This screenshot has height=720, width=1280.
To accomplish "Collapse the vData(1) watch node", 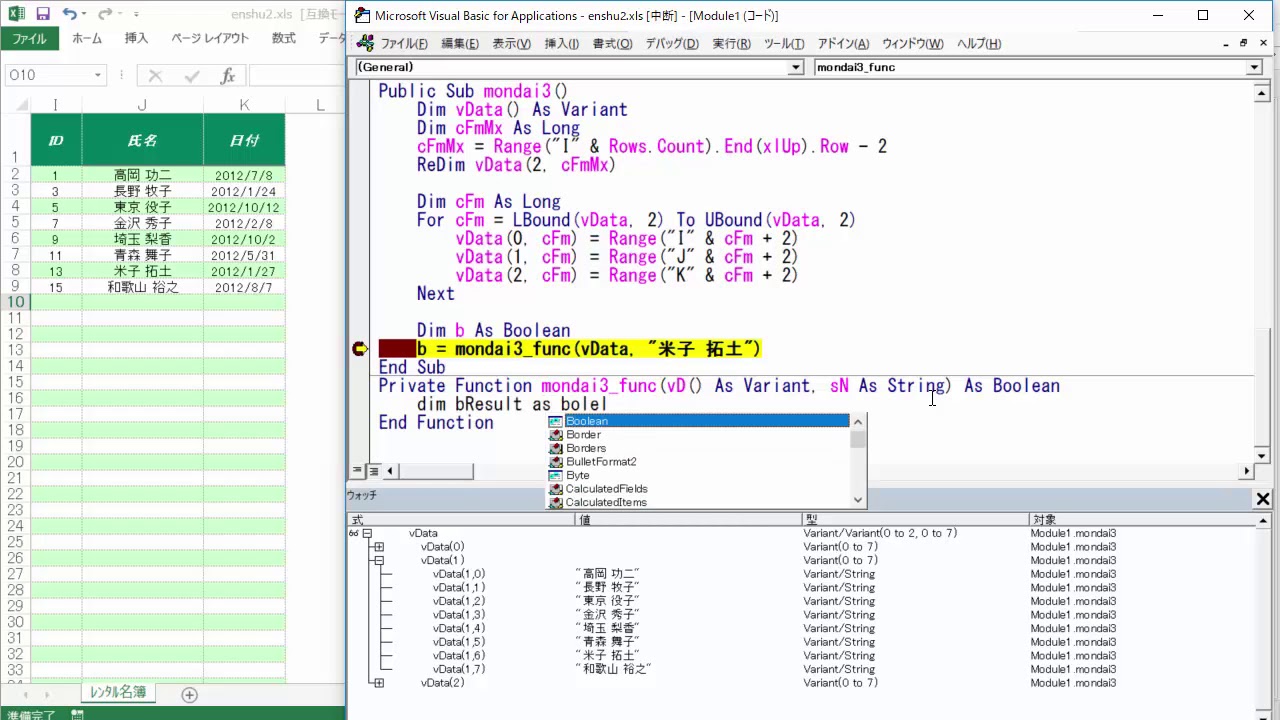I will pos(379,561).
